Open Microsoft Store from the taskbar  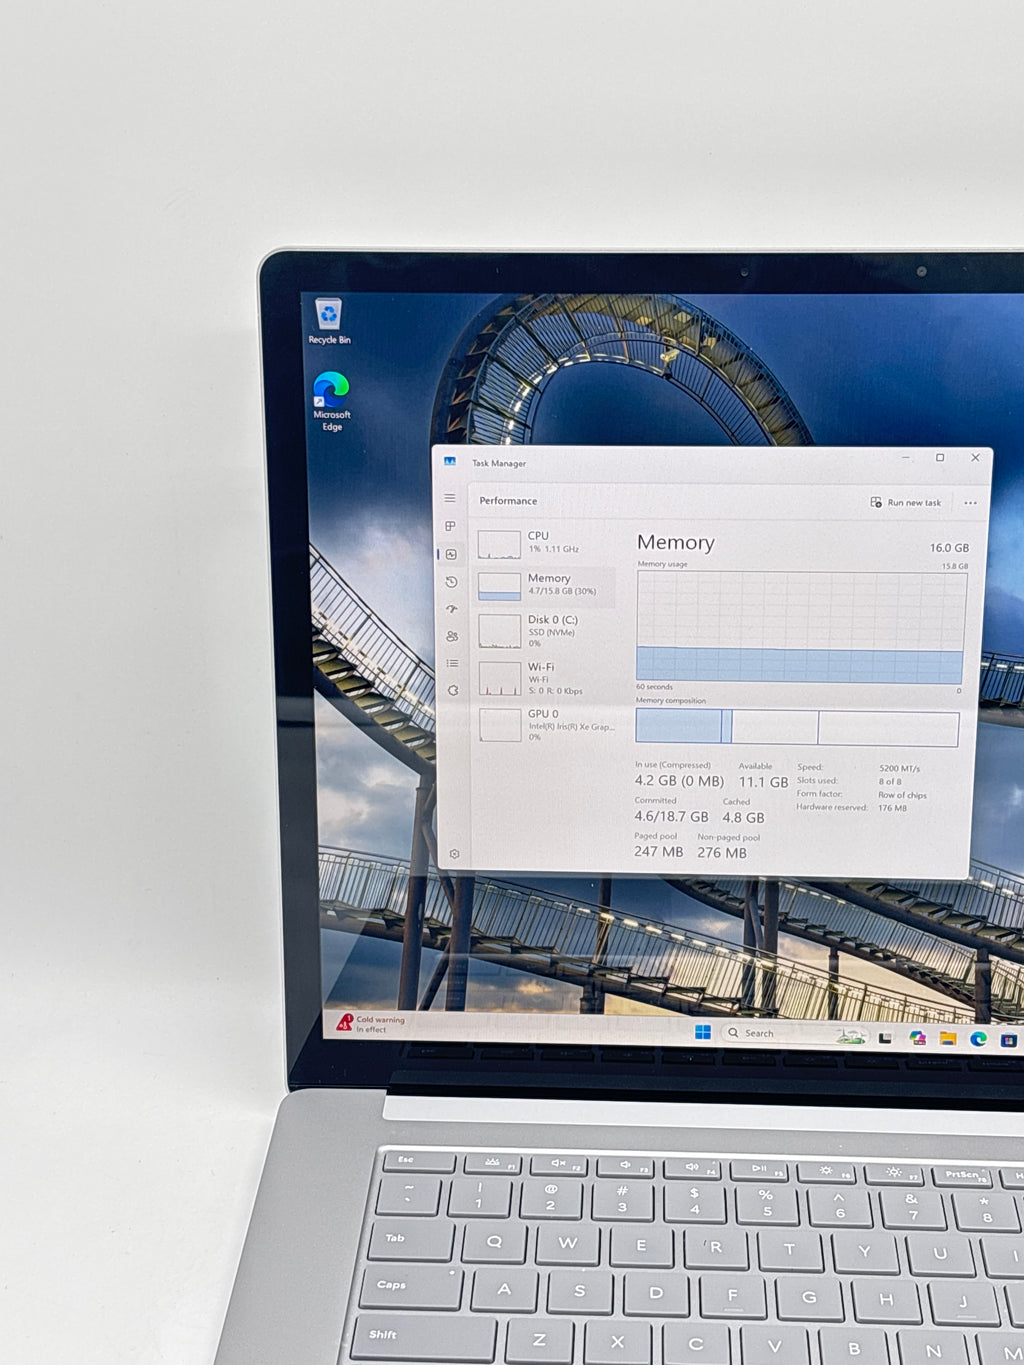point(1009,1040)
